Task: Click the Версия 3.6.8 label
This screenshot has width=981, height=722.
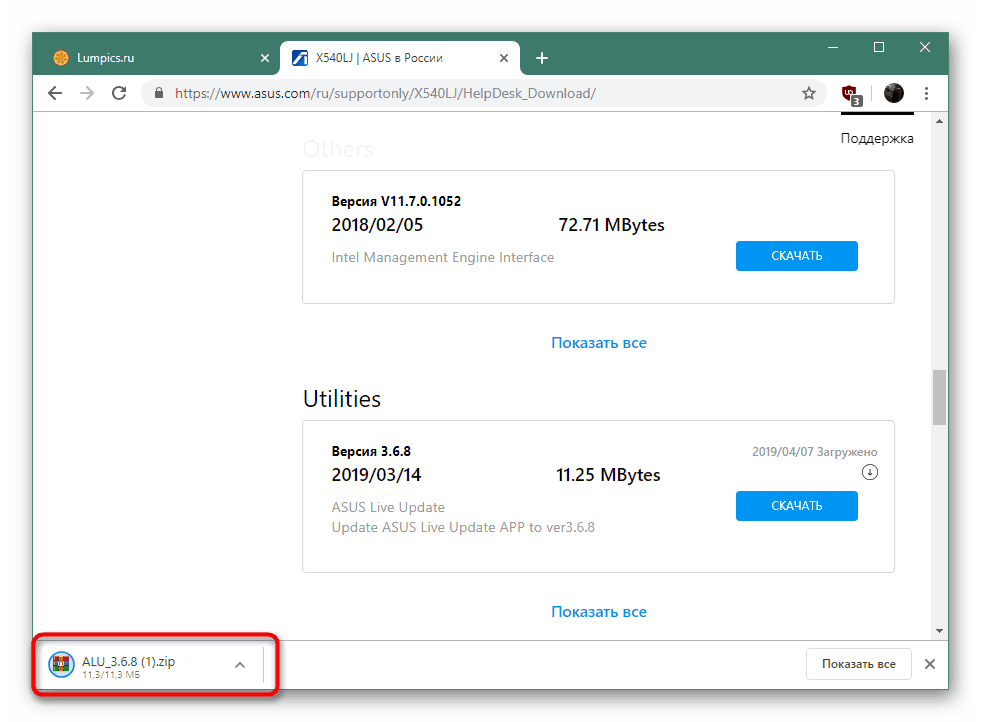Action: [371, 451]
